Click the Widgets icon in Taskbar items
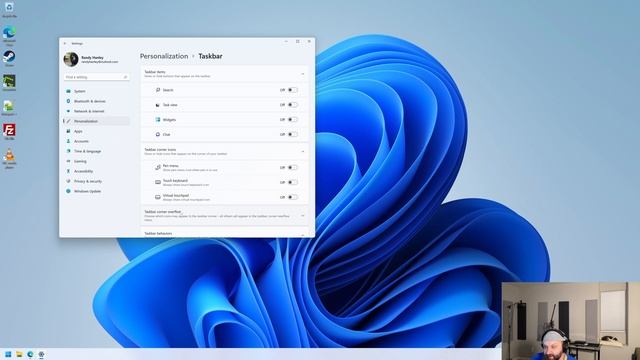Image resolution: width=640 pixels, height=360 pixels. coord(158,120)
